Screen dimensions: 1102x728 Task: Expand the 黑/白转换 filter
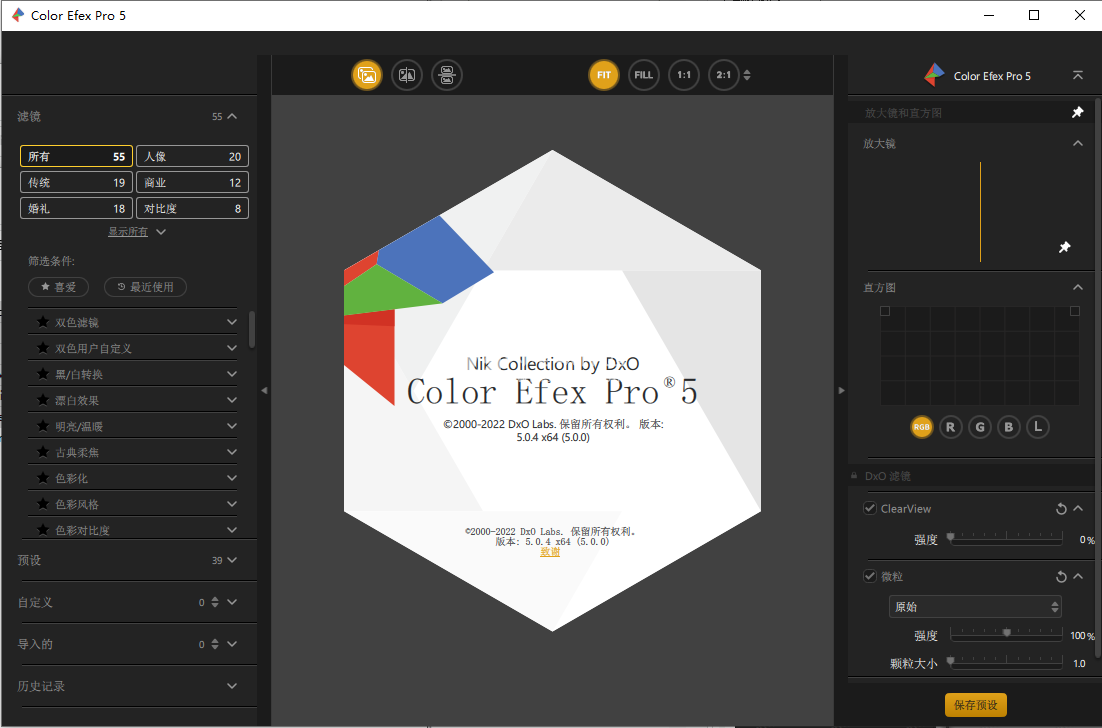[232, 374]
